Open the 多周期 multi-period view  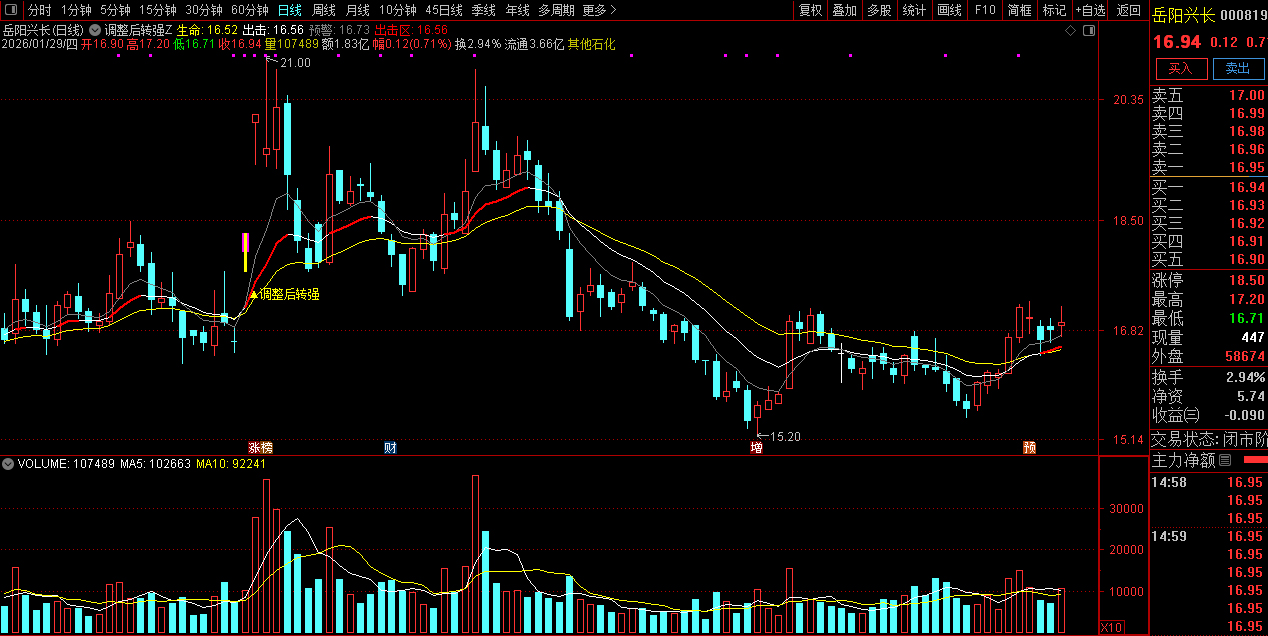(x=556, y=10)
